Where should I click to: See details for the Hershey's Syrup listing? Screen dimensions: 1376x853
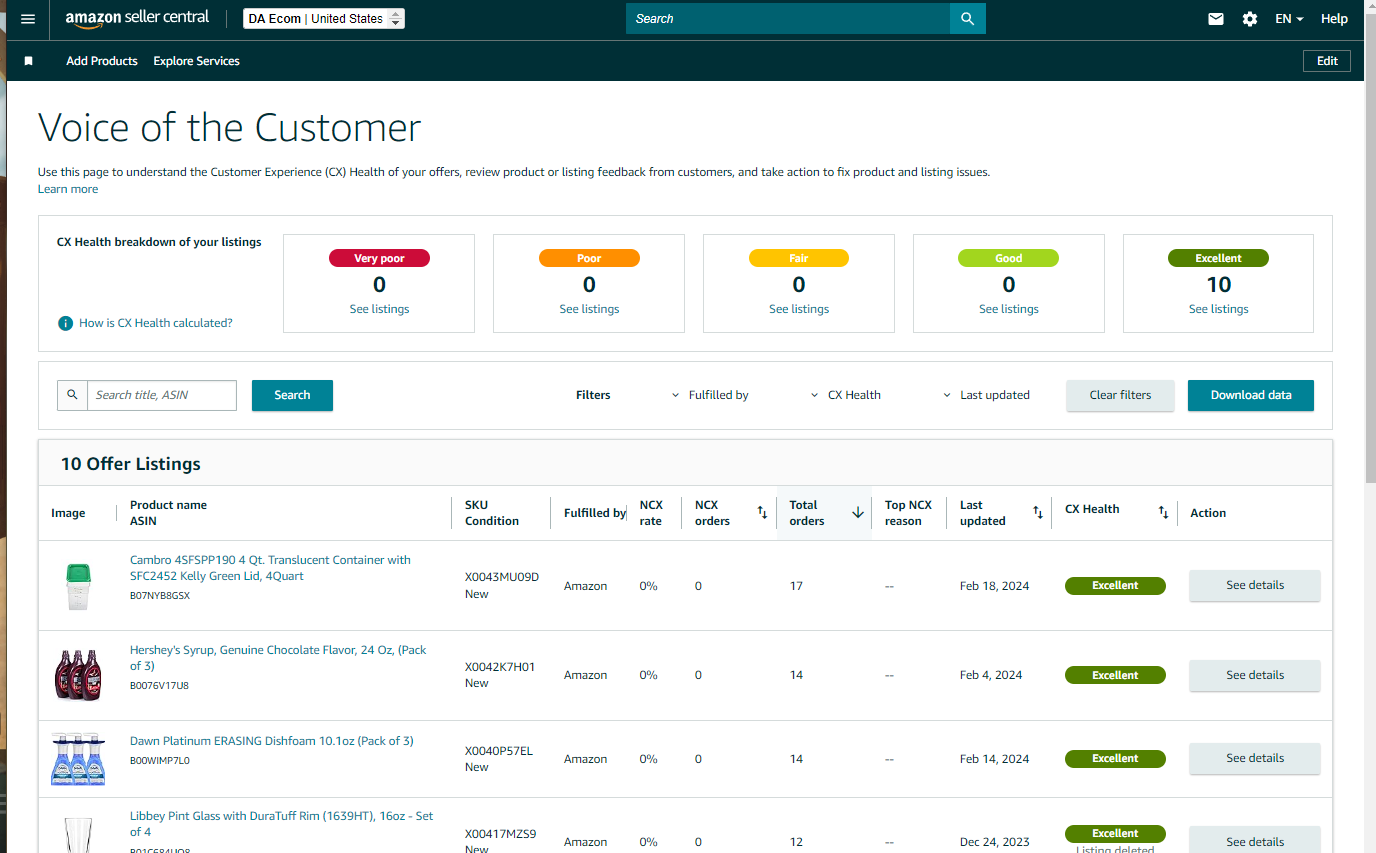(x=1255, y=676)
